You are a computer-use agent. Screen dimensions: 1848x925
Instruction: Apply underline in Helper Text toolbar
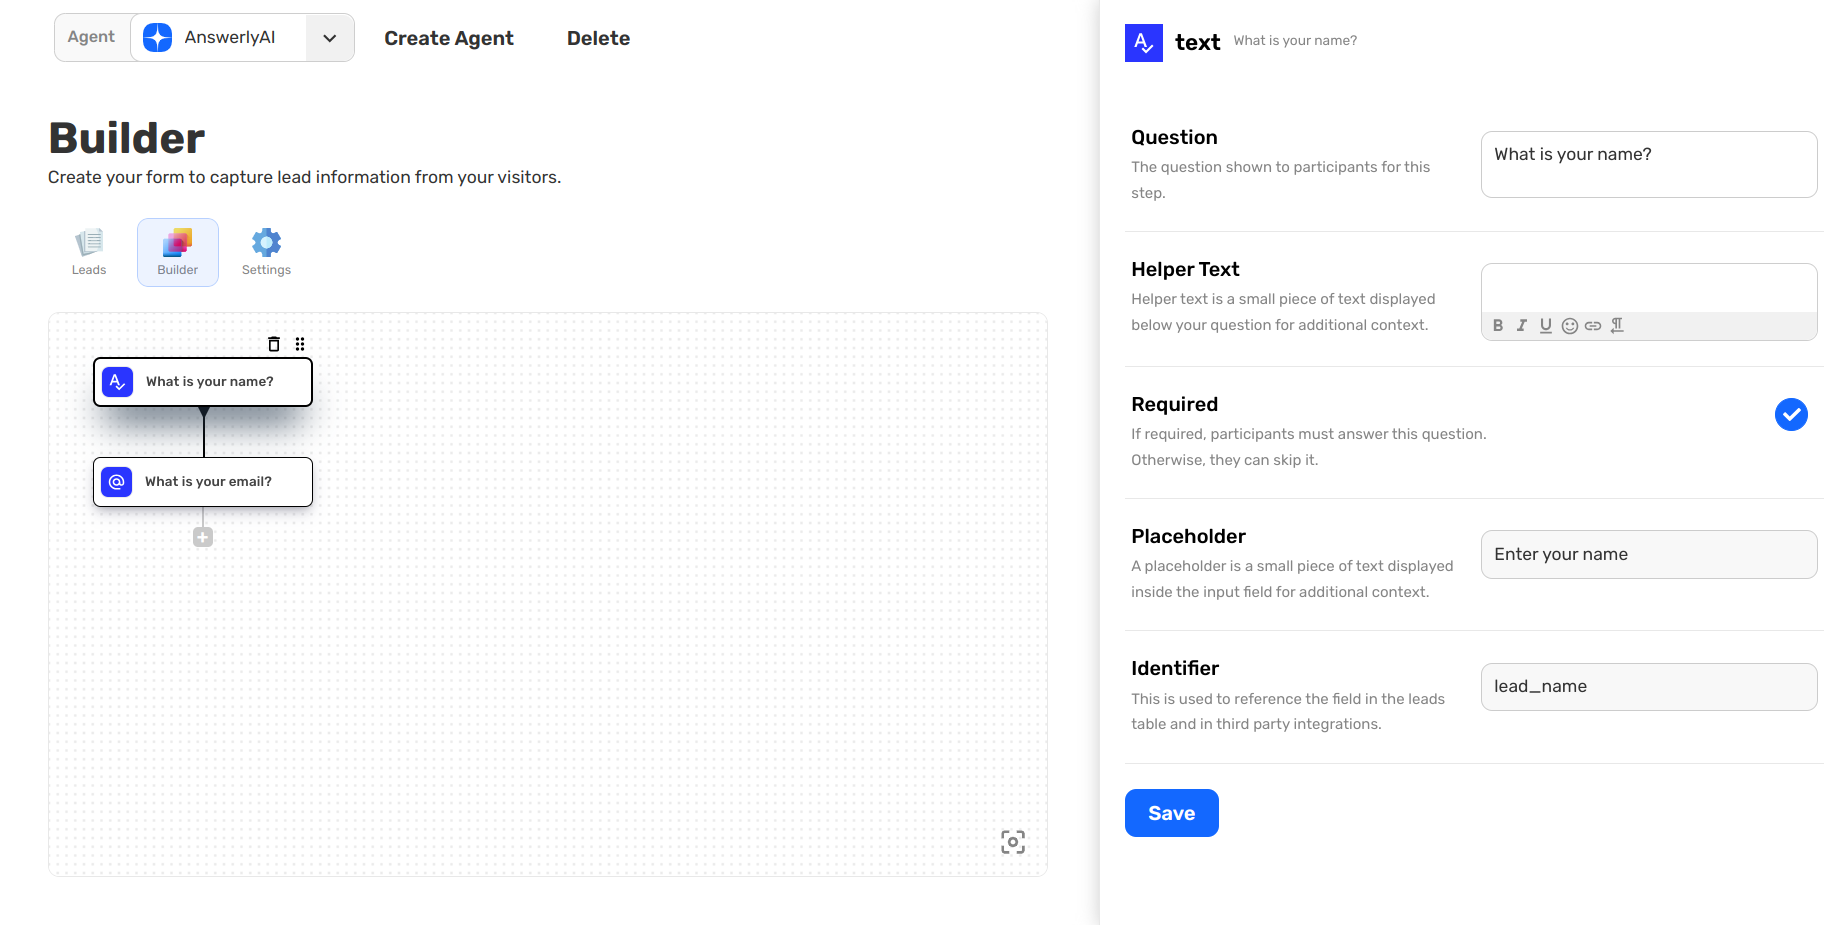coord(1545,326)
